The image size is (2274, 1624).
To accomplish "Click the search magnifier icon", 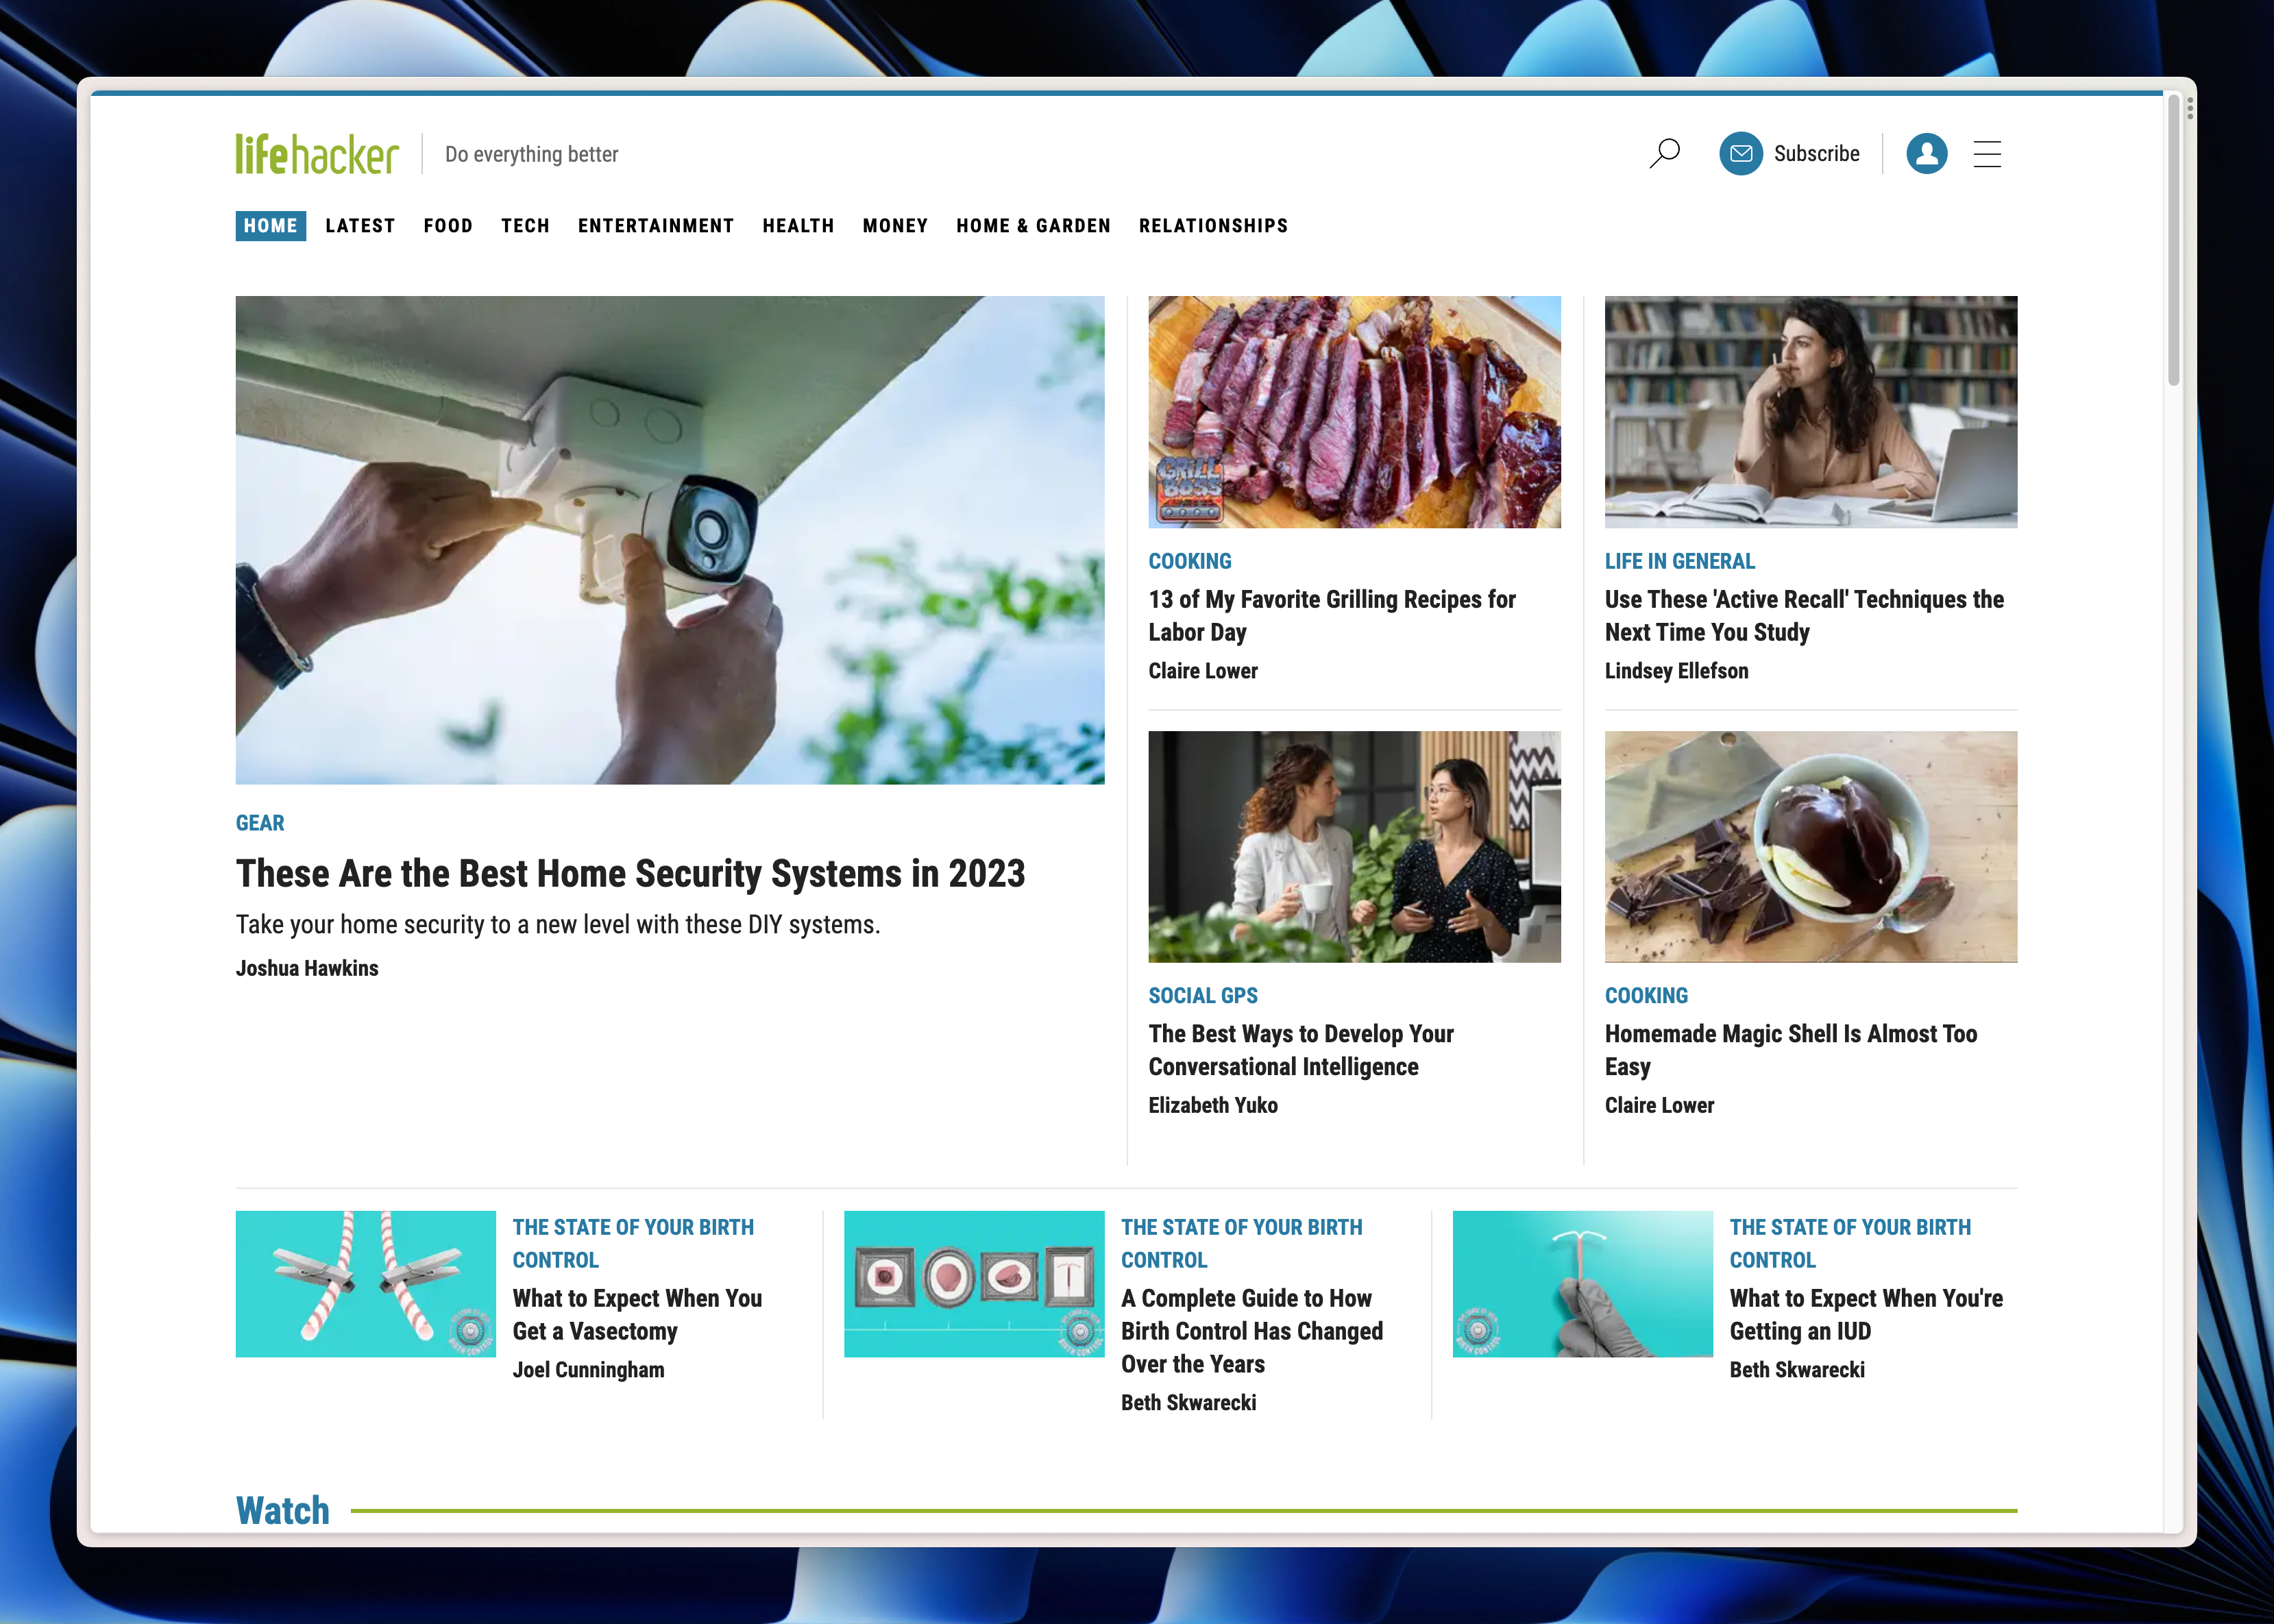I will click(x=1664, y=154).
